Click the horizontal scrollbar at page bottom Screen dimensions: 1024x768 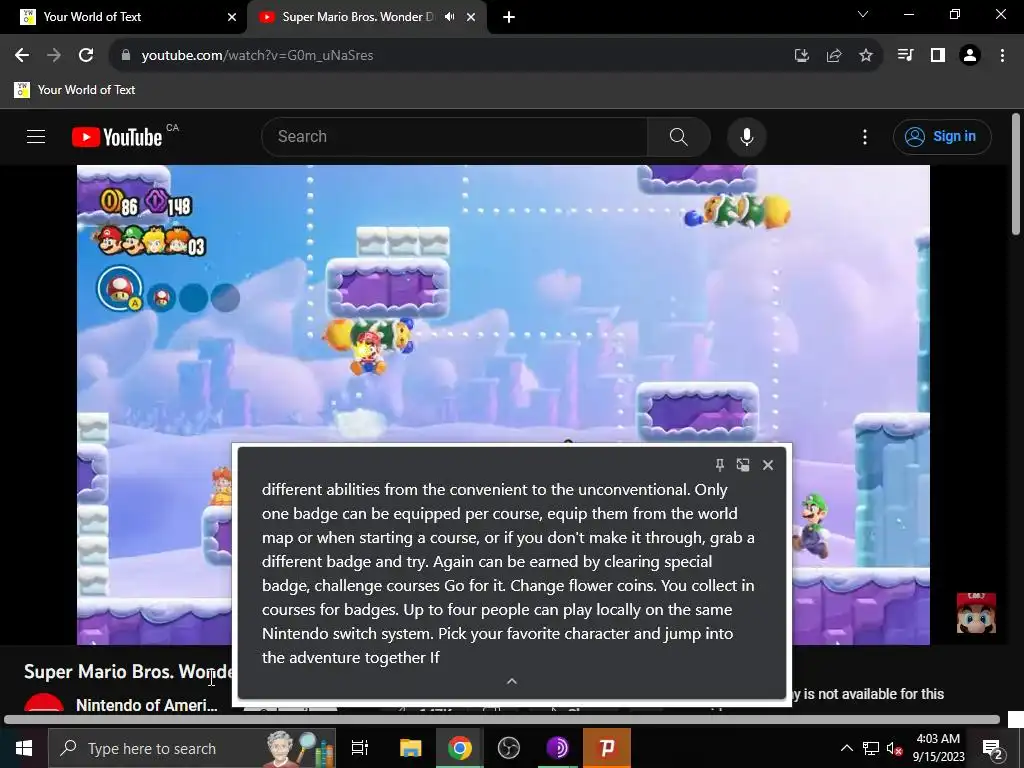click(x=502, y=720)
